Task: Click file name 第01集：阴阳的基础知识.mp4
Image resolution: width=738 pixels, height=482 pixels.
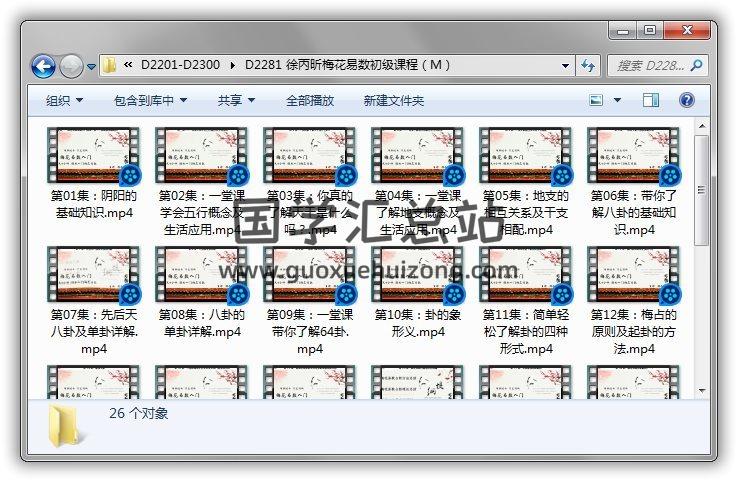Action: point(94,204)
